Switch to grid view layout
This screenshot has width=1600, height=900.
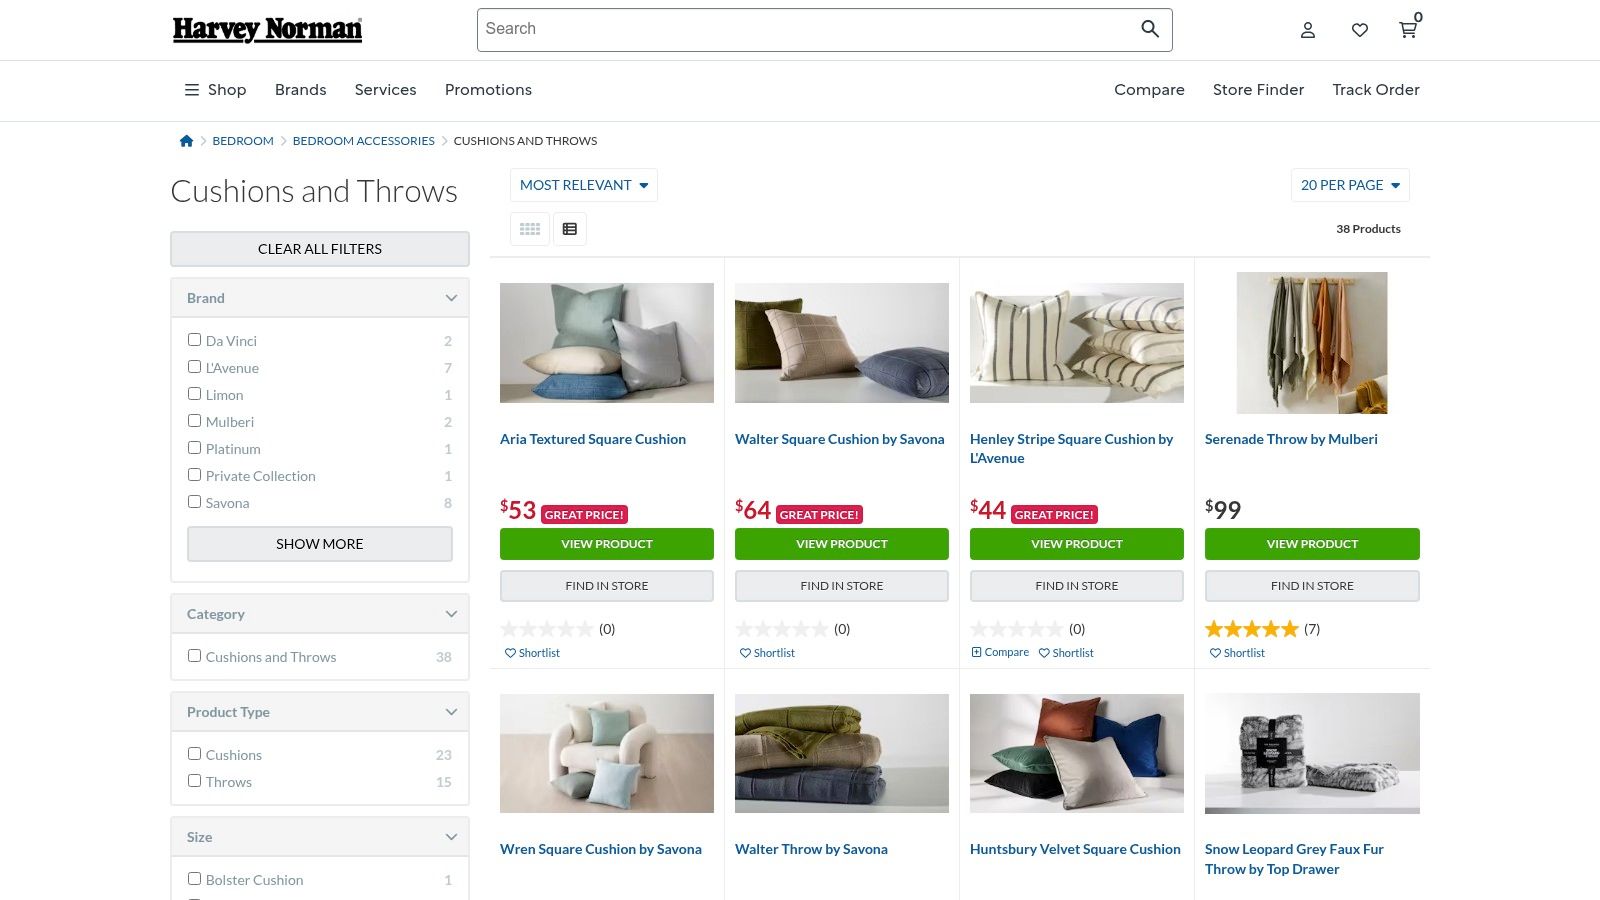[x=530, y=229]
